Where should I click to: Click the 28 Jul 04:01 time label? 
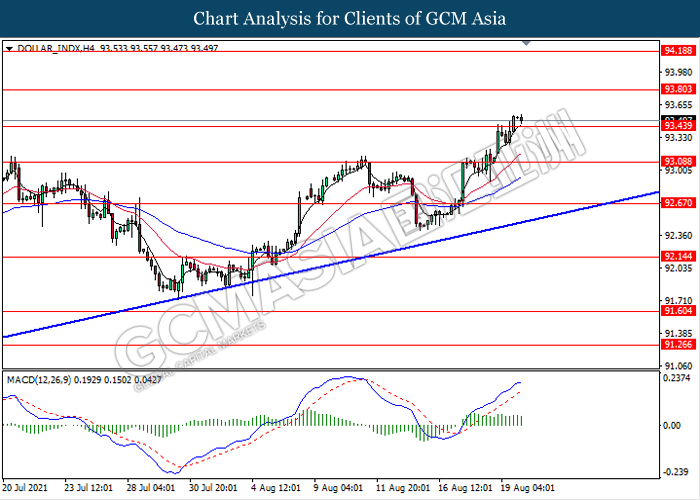pos(150,488)
